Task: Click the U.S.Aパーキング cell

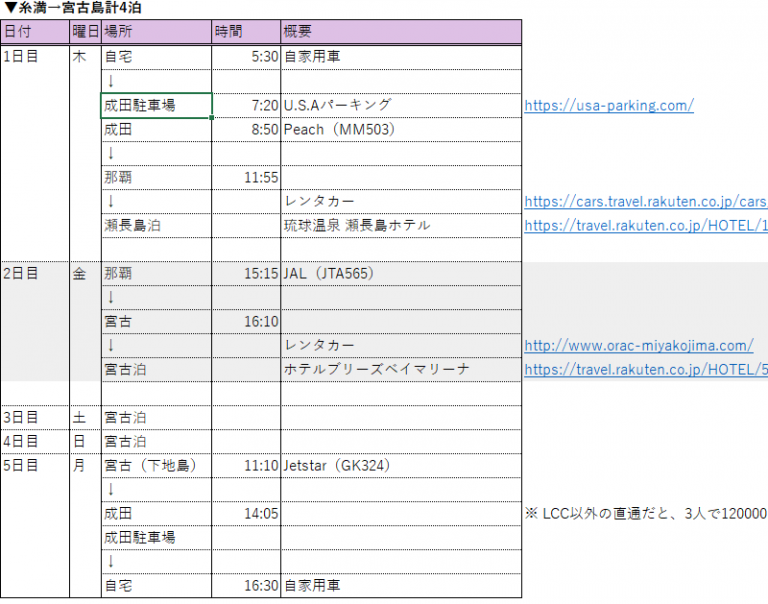Action: tap(400, 105)
